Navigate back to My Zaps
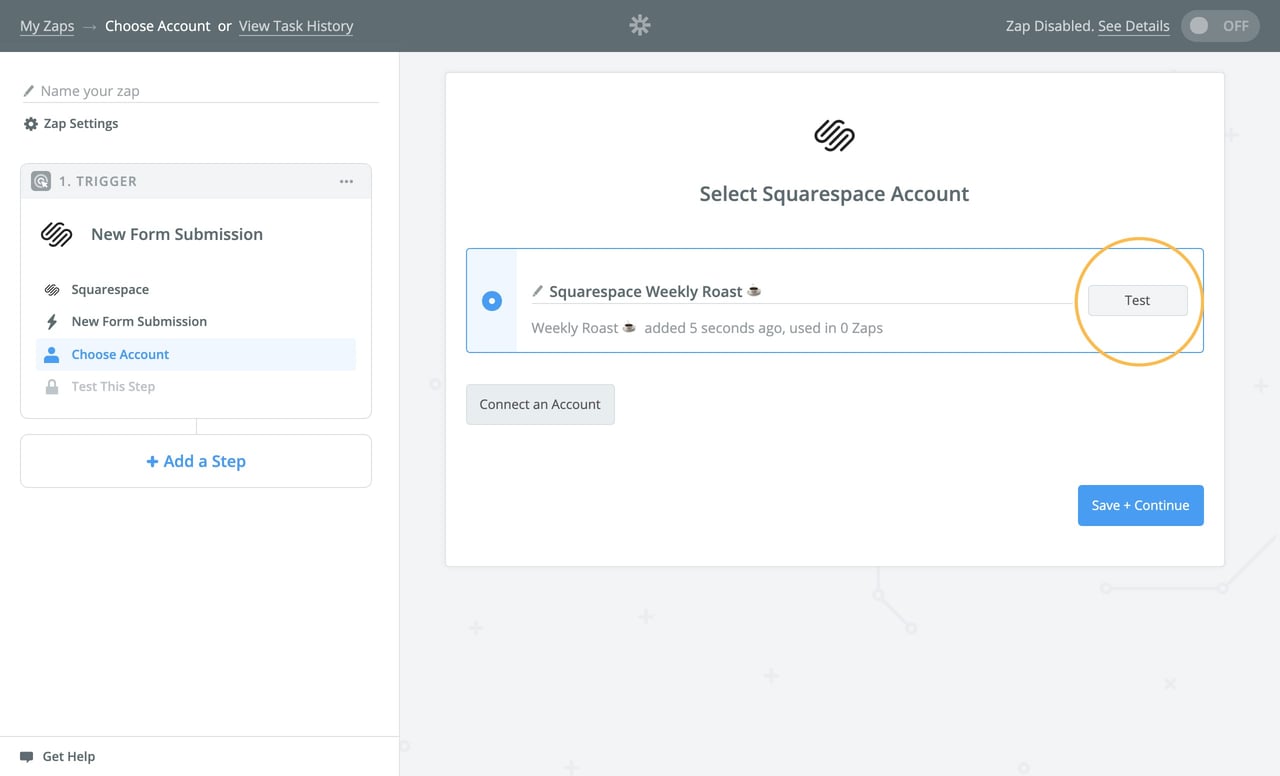The width and height of the screenshot is (1280, 776). click(x=47, y=26)
